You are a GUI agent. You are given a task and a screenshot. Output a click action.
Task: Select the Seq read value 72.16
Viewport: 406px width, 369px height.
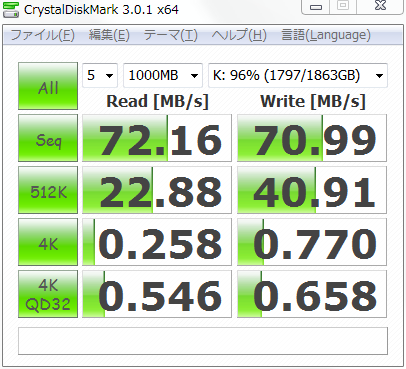click(157, 138)
